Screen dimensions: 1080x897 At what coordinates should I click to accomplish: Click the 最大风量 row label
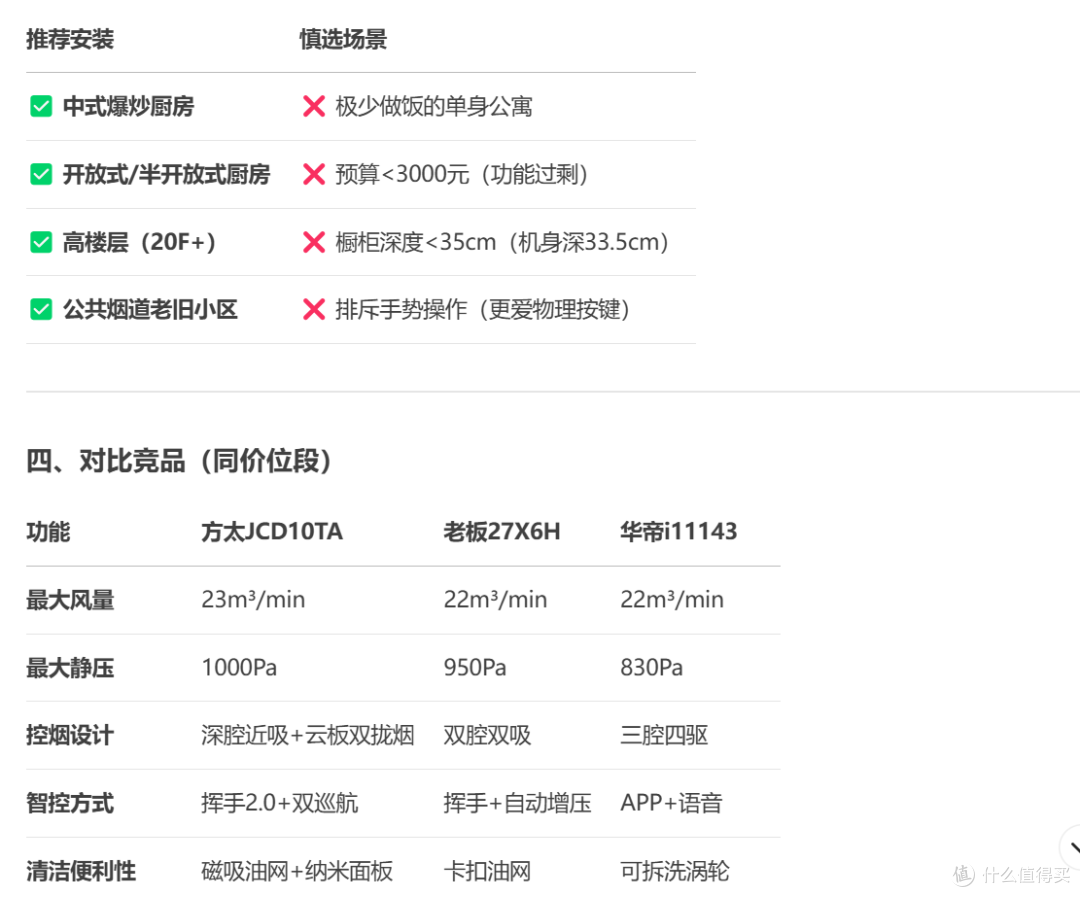(69, 600)
